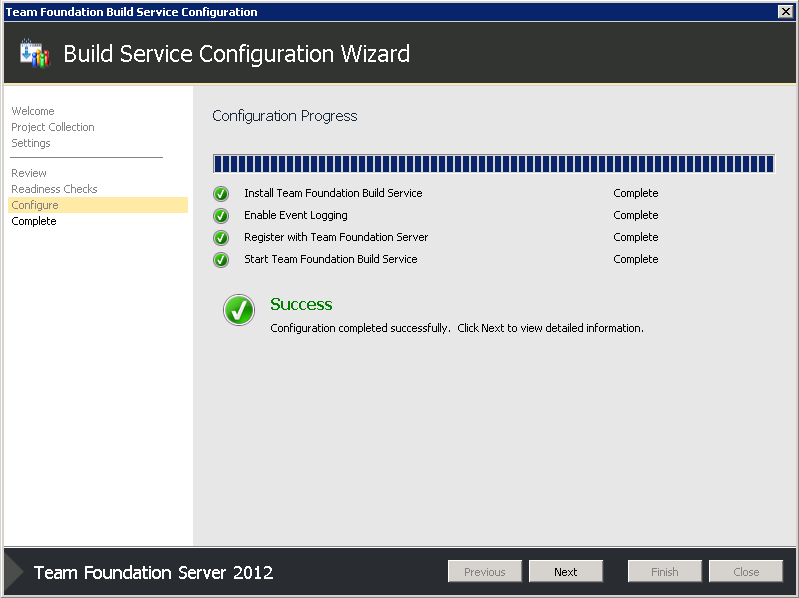799x598 pixels.
Task: Click the green Success heading
Action: point(301,304)
